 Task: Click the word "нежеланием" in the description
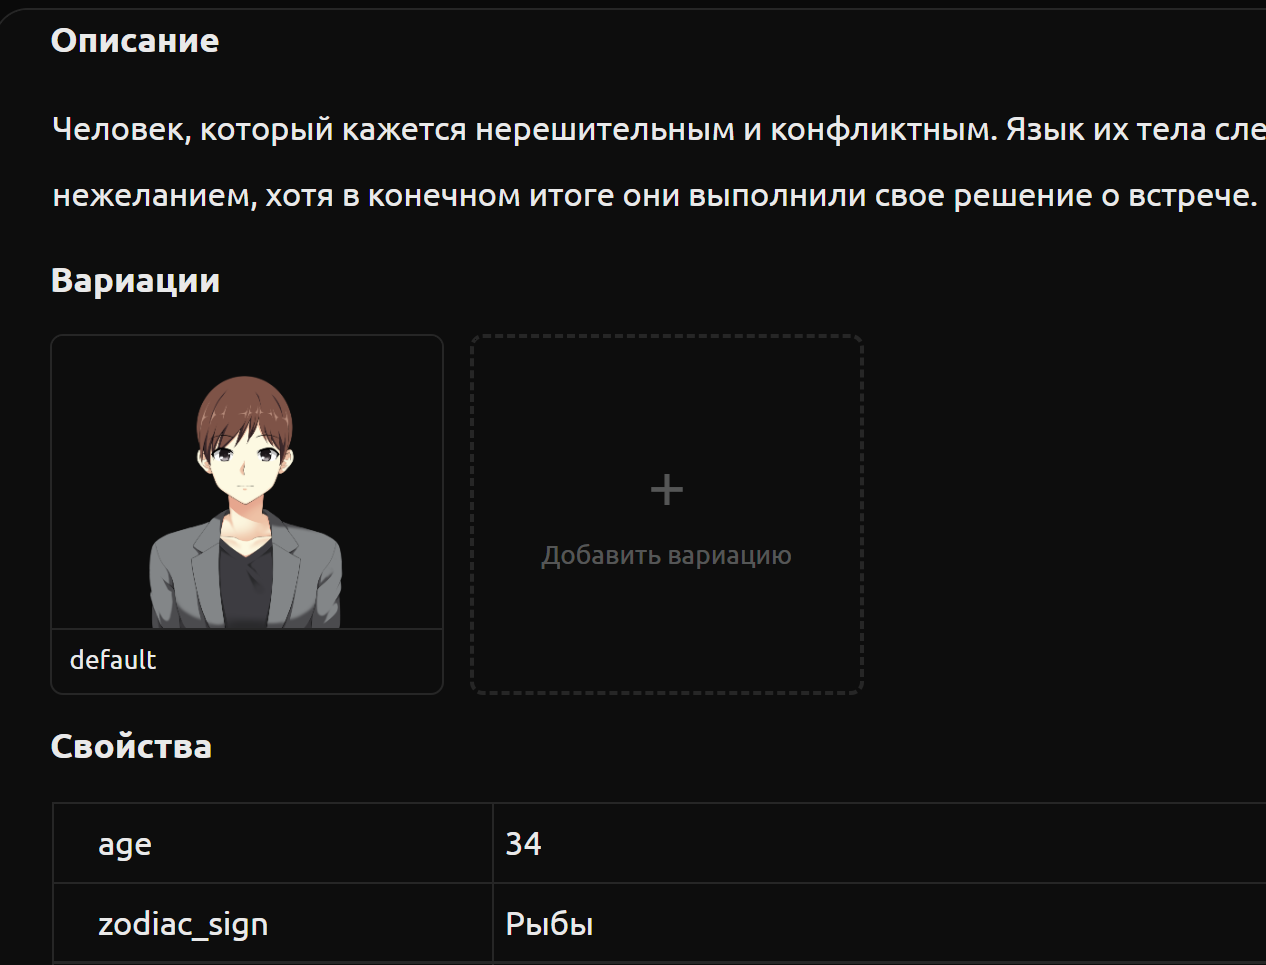155,195
